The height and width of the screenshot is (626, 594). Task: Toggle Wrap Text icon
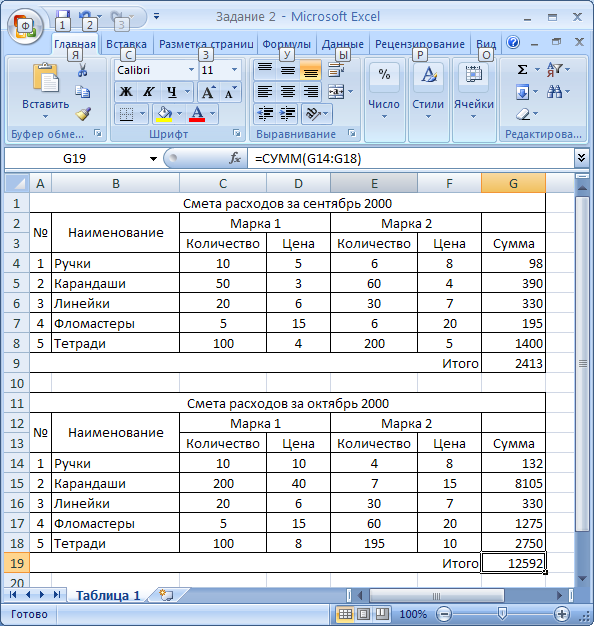(x=337, y=69)
